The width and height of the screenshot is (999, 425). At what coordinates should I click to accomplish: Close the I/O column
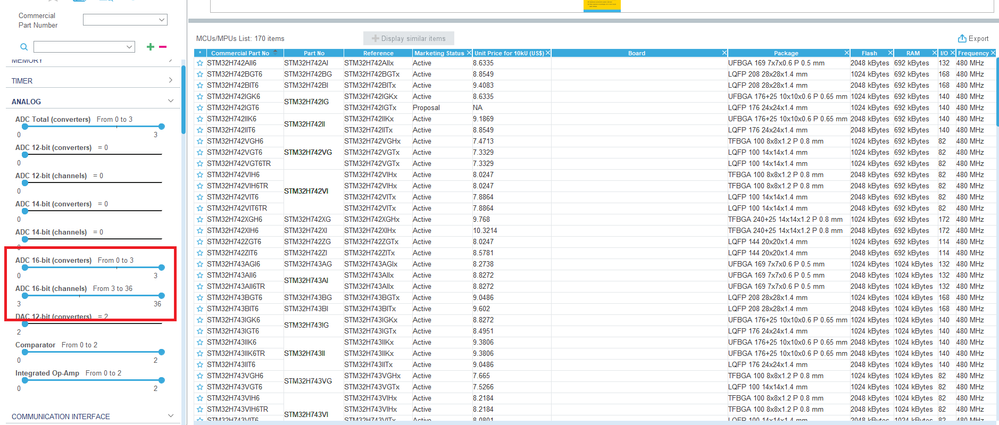tap(951, 53)
